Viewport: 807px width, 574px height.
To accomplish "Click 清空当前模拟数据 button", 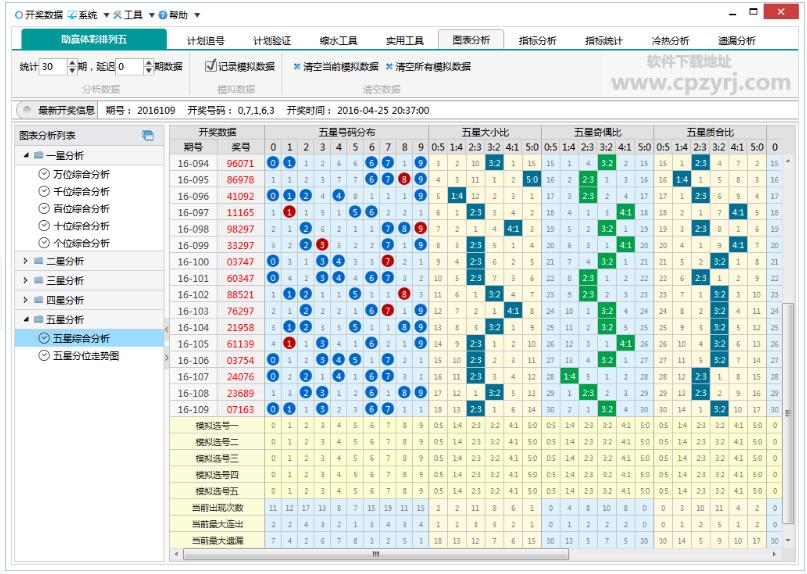I will point(336,66).
